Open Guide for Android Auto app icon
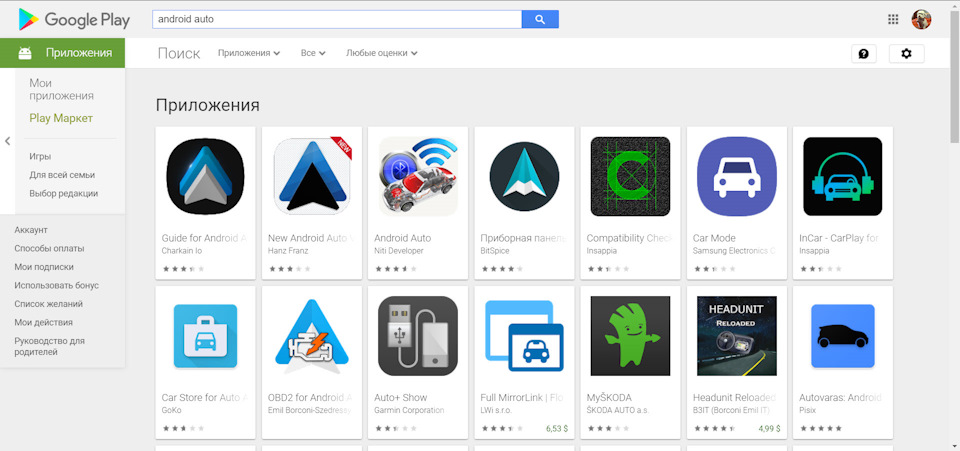The image size is (960, 451). tap(206, 177)
